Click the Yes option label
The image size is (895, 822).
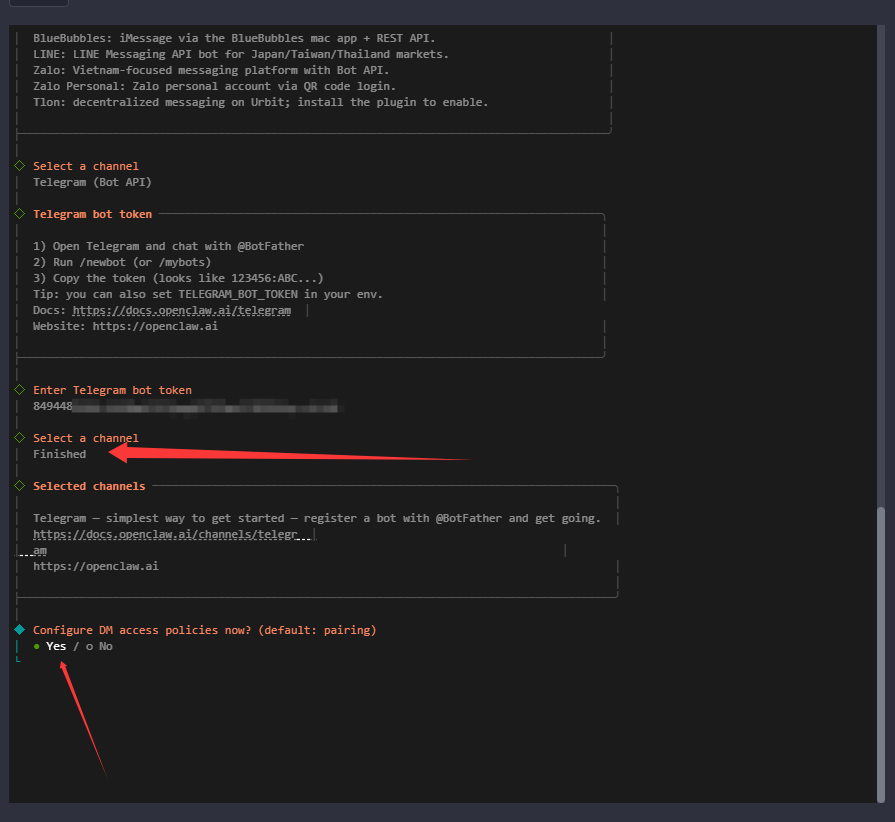(x=56, y=646)
